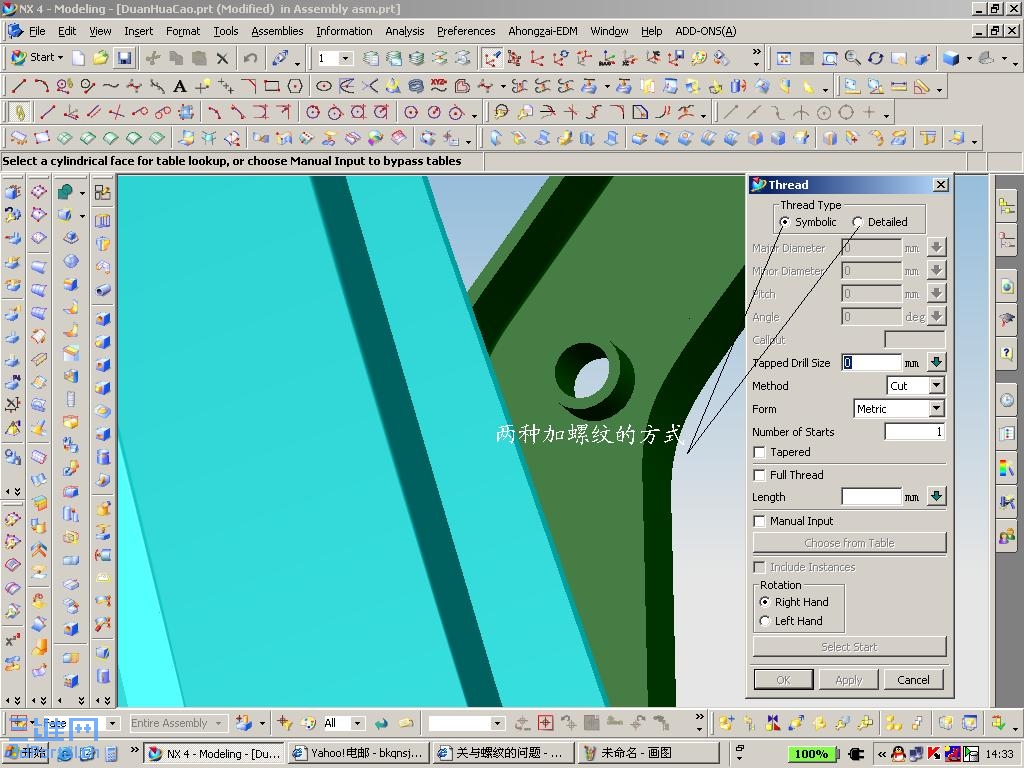The width and height of the screenshot is (1024, 768).
Task: Open the Help menu
Action: coord(651,31)
